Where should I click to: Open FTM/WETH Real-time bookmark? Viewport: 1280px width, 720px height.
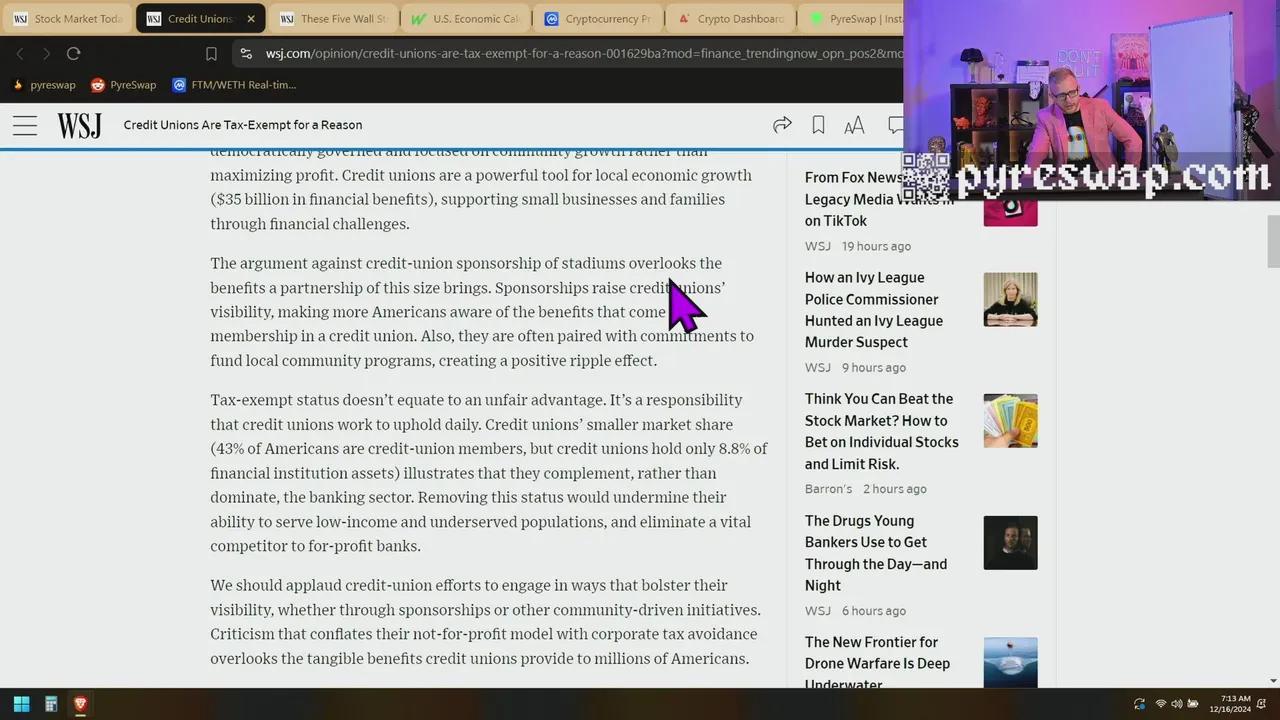tap(234, 85)
